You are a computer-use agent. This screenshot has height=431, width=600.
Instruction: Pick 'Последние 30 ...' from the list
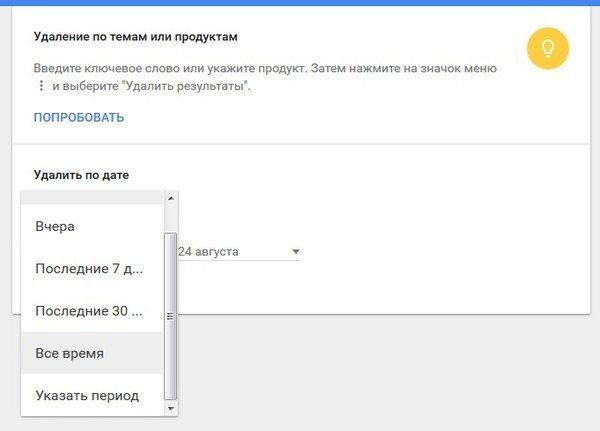(89, 311)
